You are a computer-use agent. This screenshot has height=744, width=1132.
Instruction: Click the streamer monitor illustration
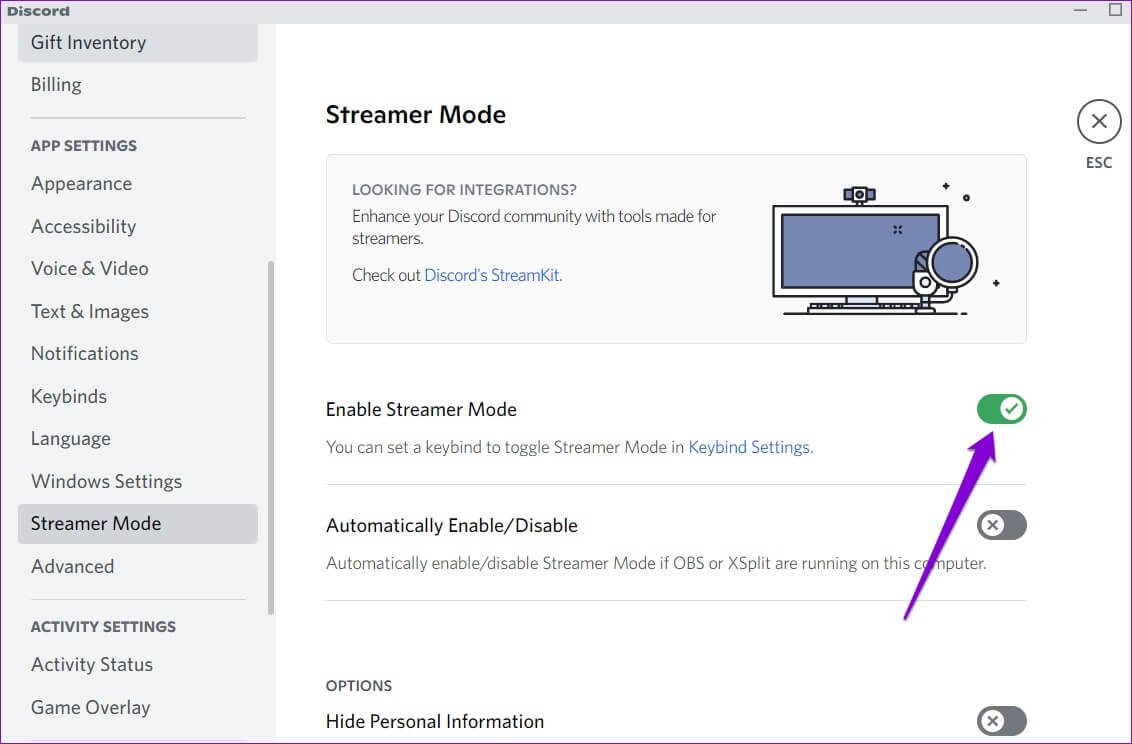(886, 249)
